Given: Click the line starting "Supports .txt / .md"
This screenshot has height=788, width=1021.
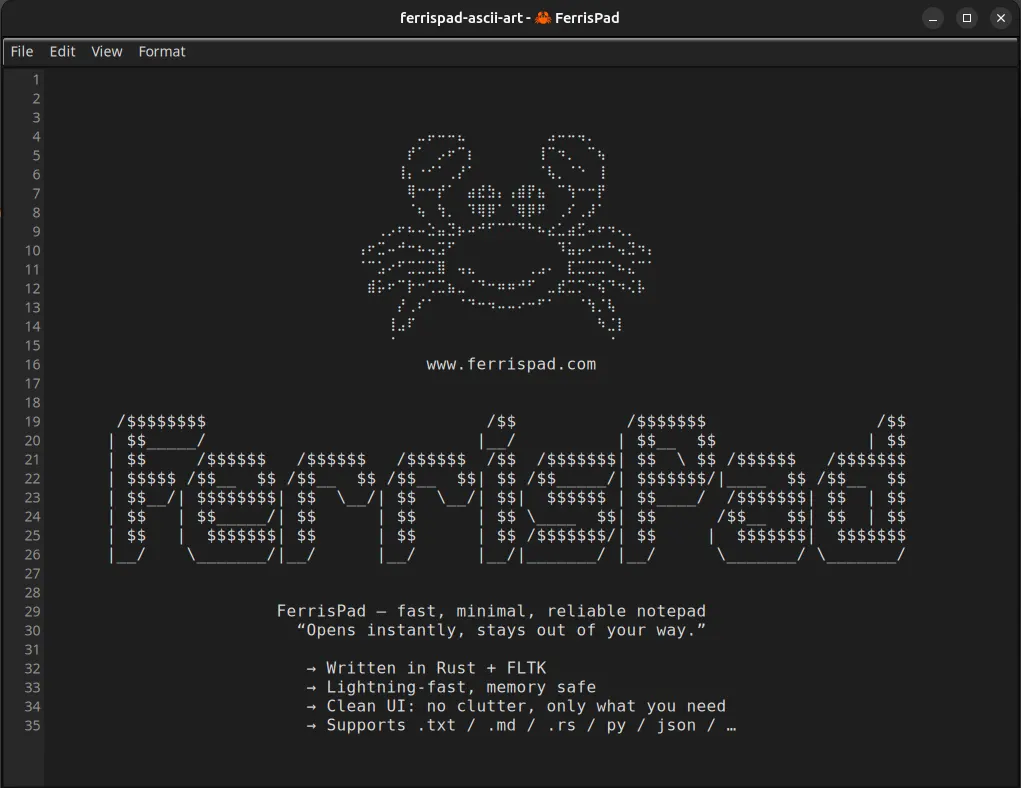Looking at the screenshot, I should click(x=521, y=725).
